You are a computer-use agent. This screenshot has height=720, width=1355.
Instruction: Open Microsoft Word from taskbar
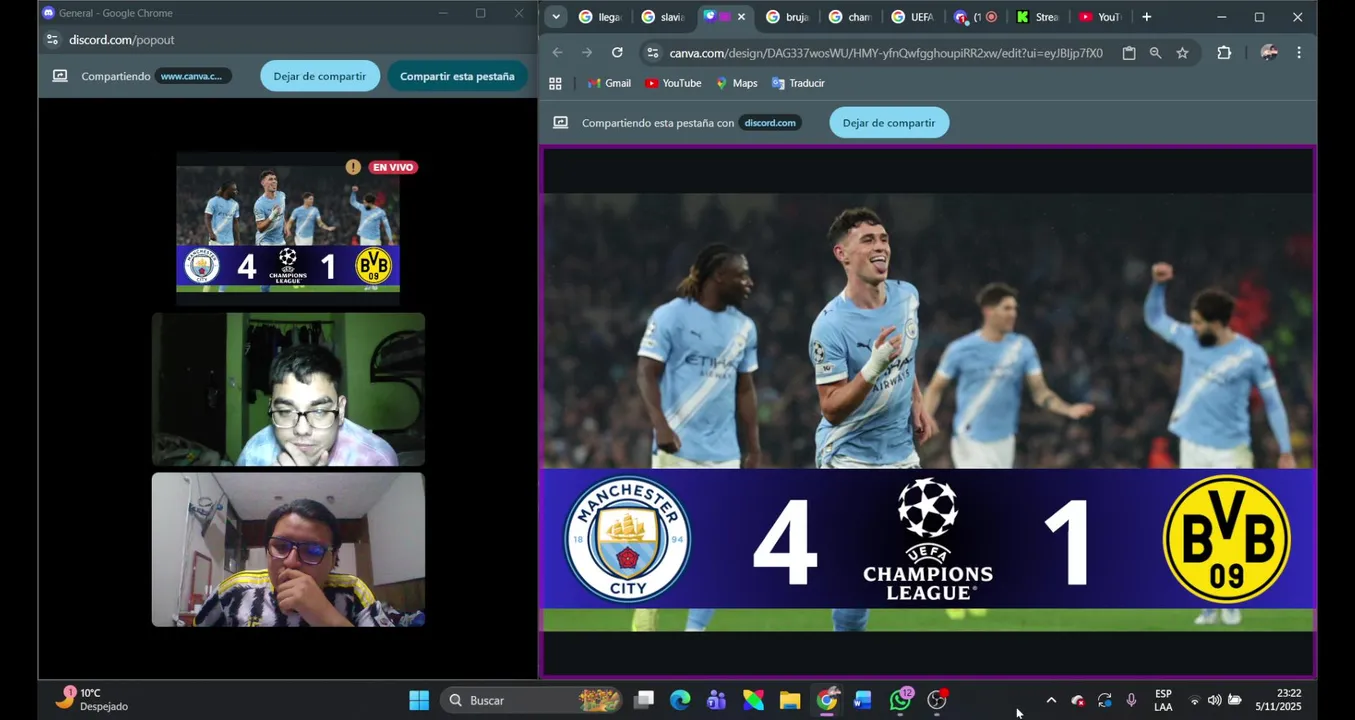[863, 700]
